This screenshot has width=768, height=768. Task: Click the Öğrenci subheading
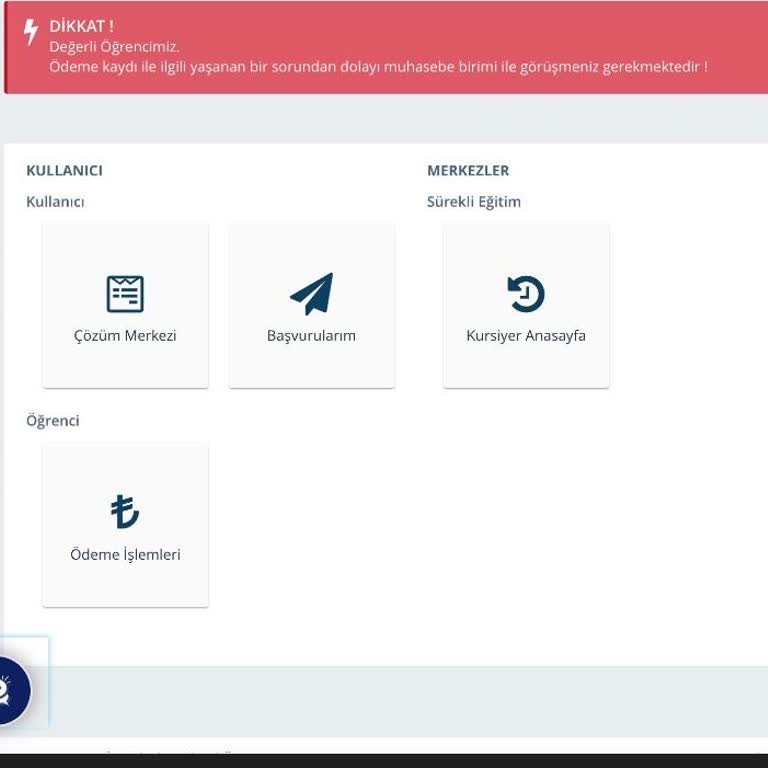pyautogui.click(x=52, y=421)
